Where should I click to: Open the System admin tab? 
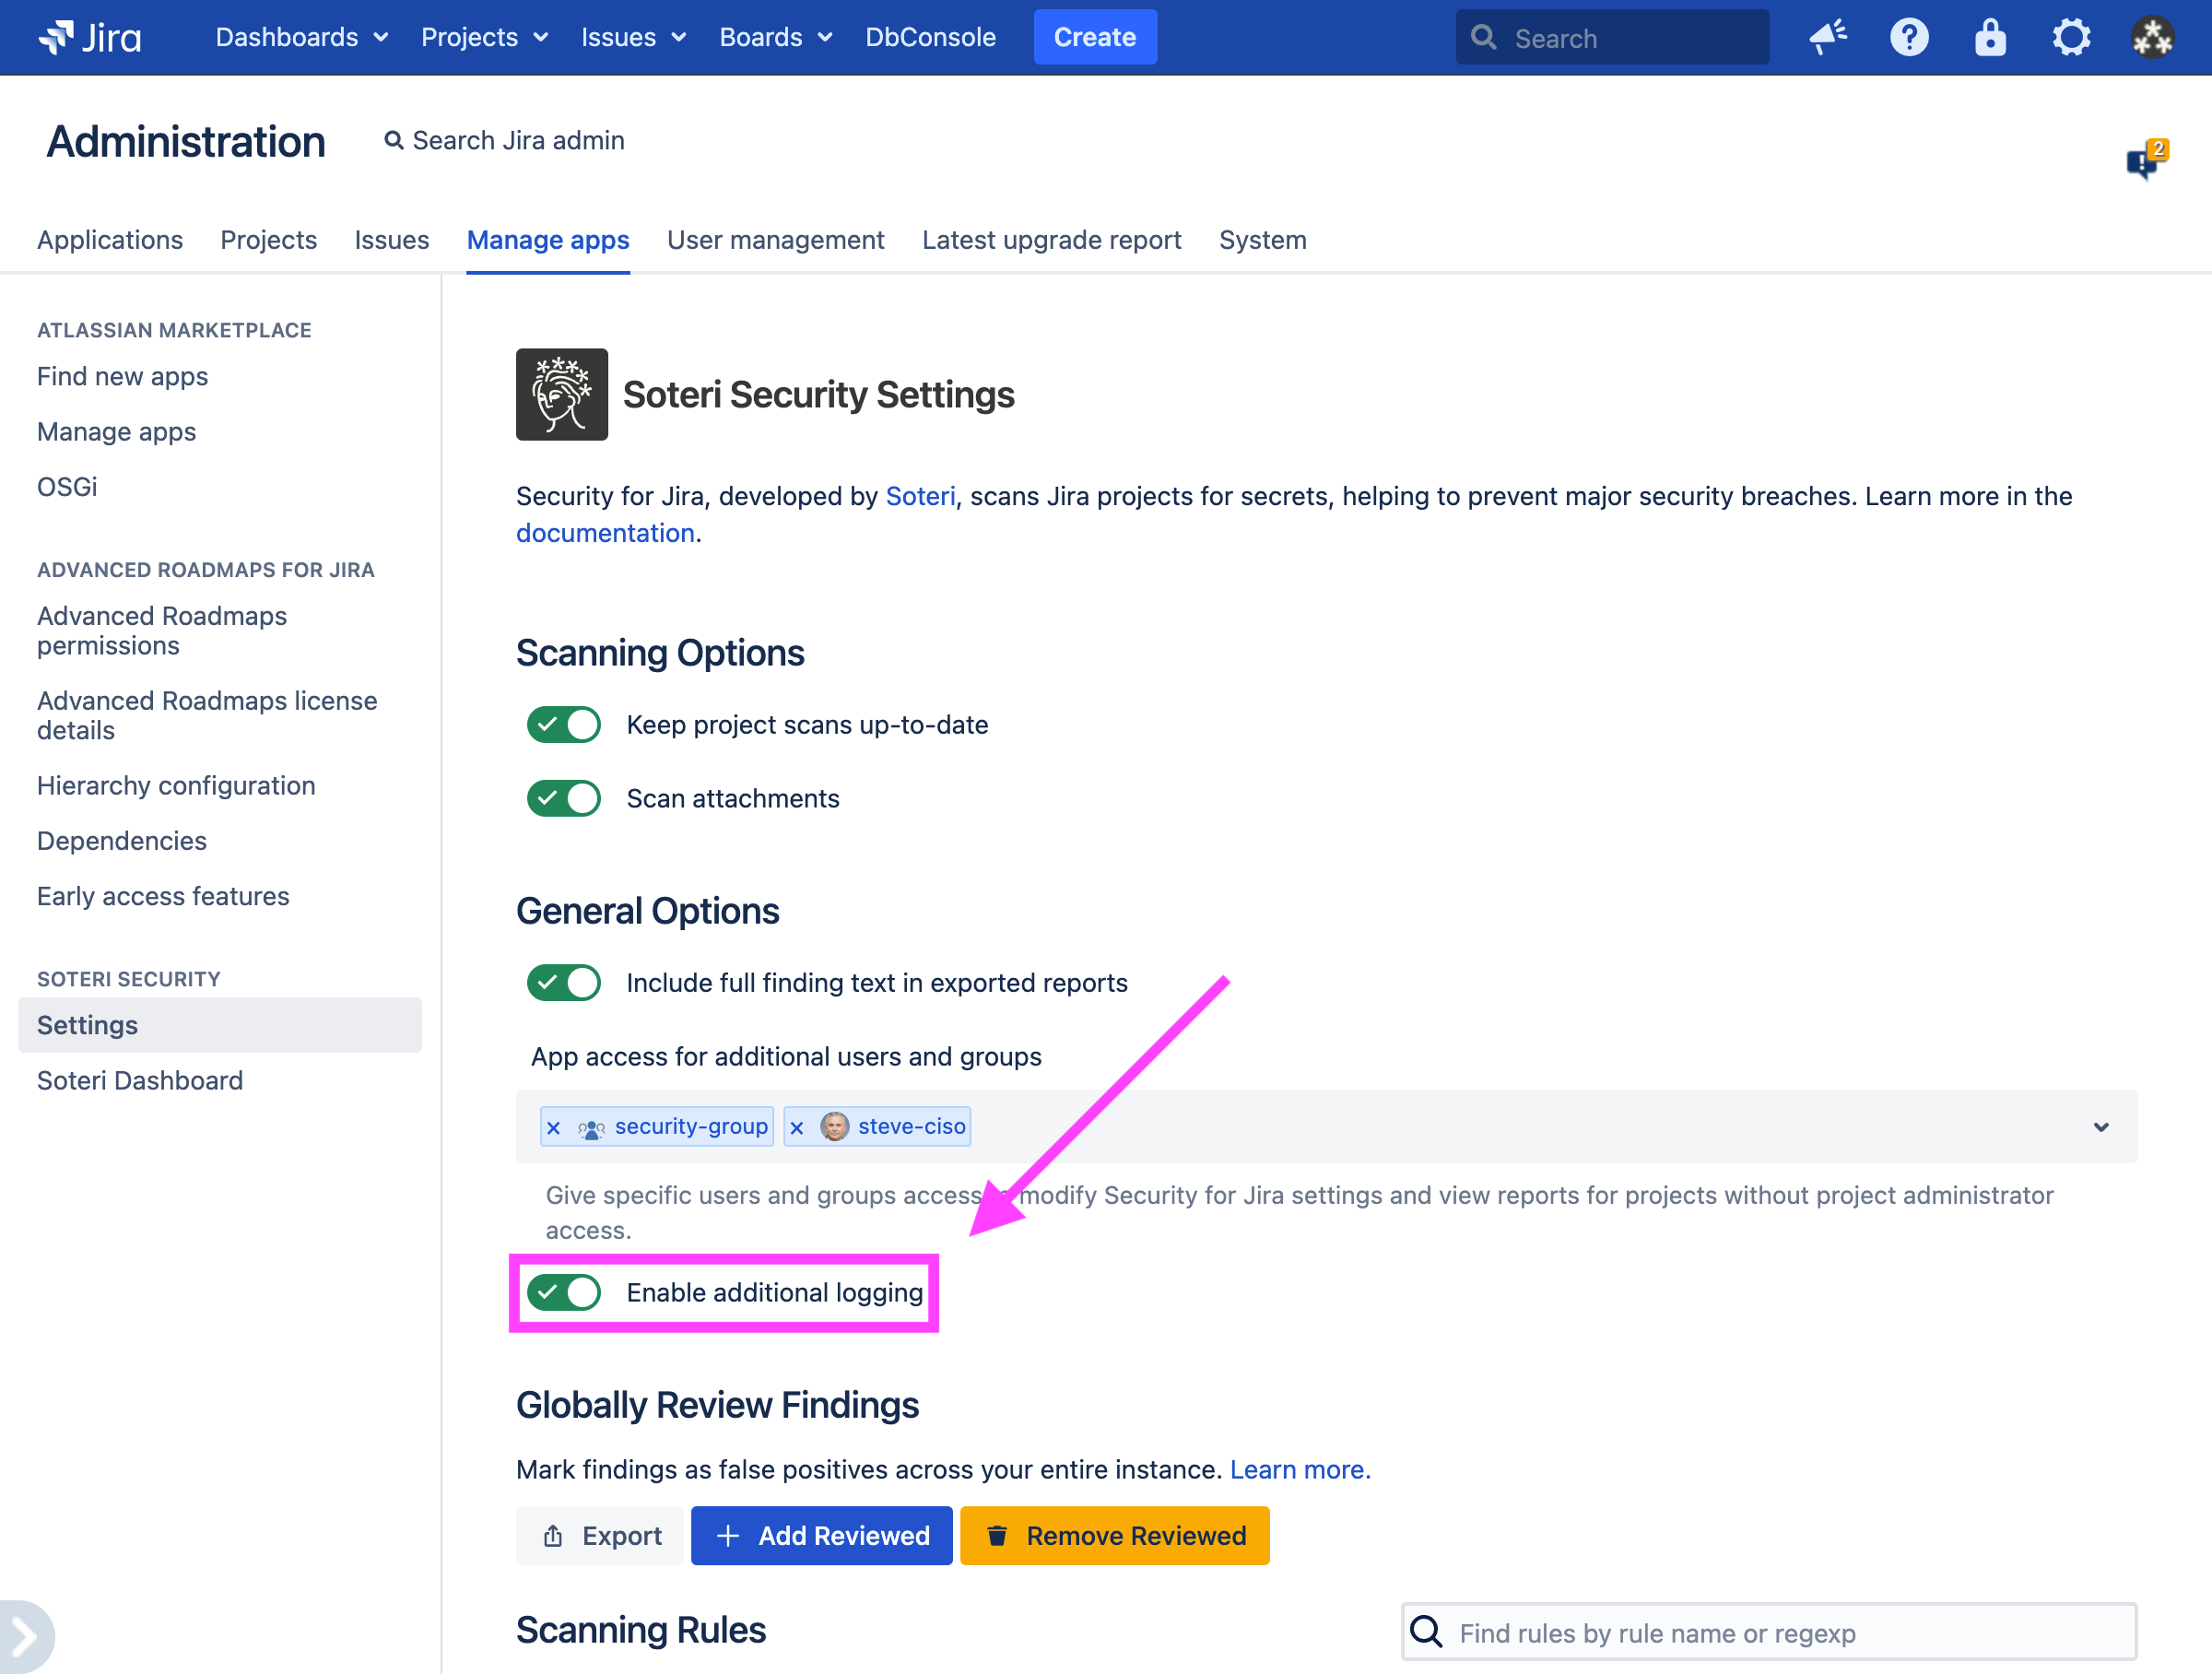(x=1262, y=240)
